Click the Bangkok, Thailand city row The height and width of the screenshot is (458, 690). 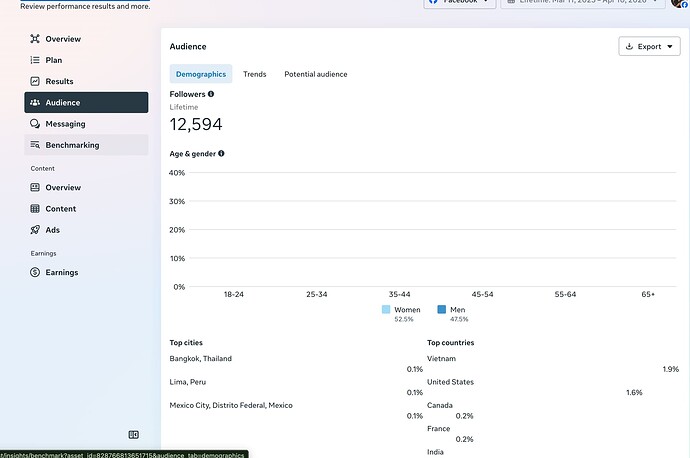[296, 364]
